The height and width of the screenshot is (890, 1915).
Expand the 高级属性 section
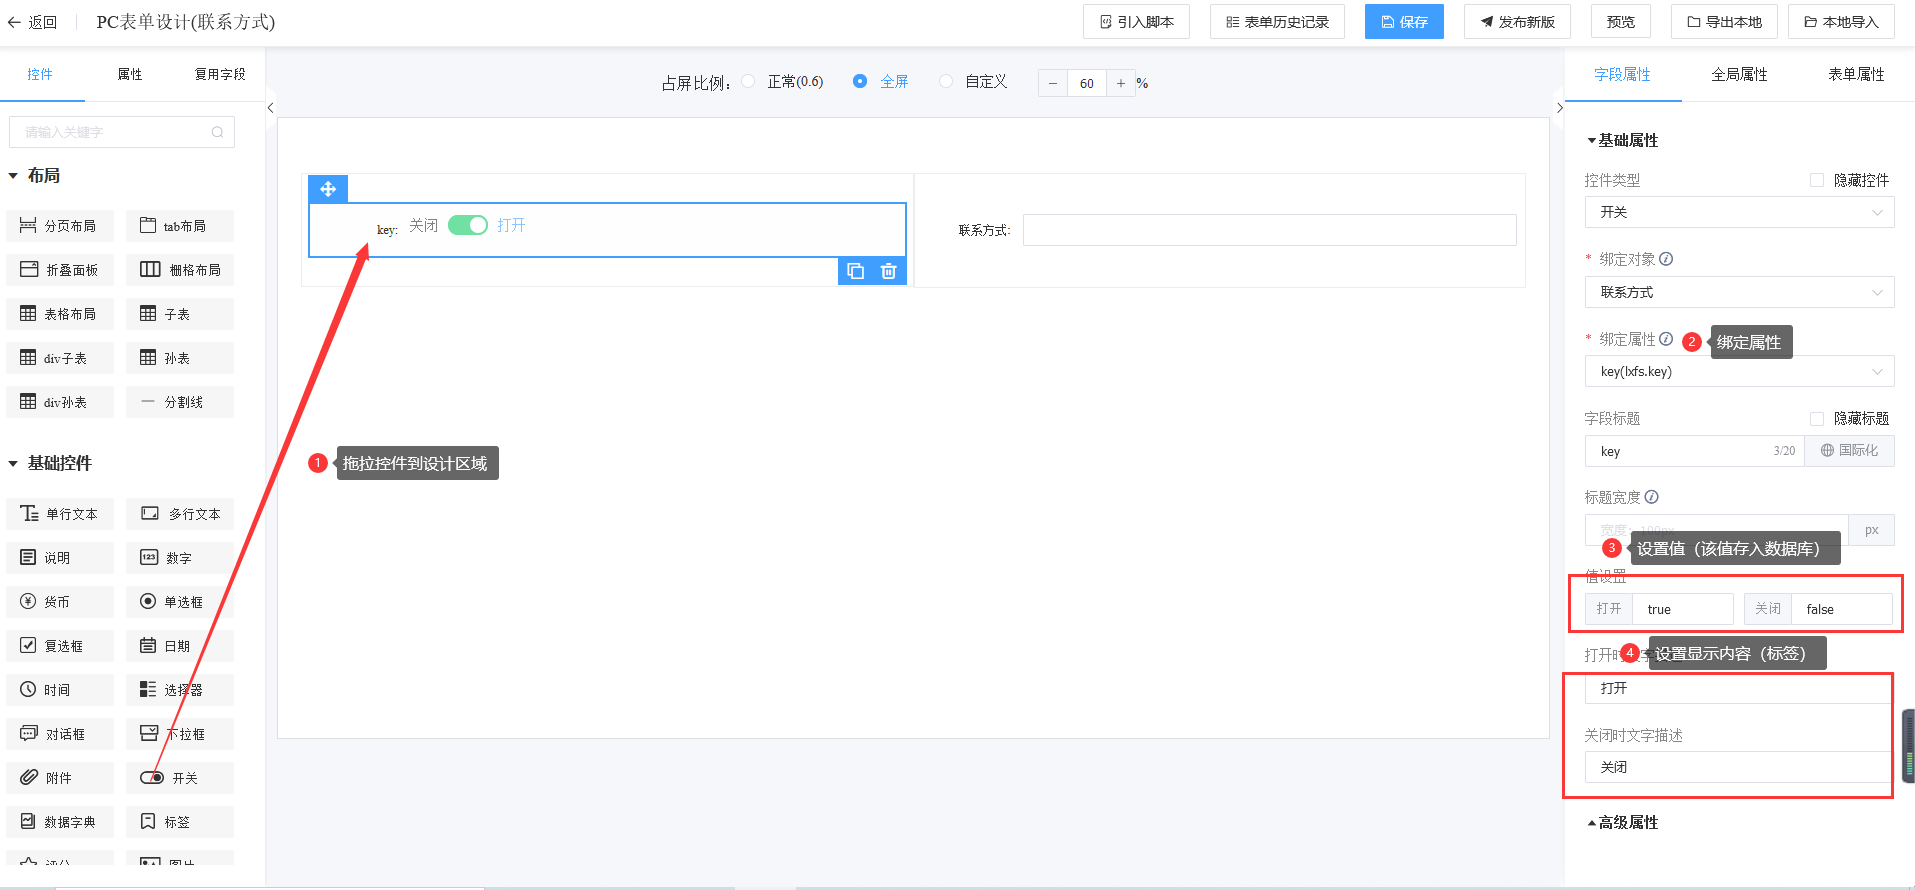click(x=1627, y=822)
